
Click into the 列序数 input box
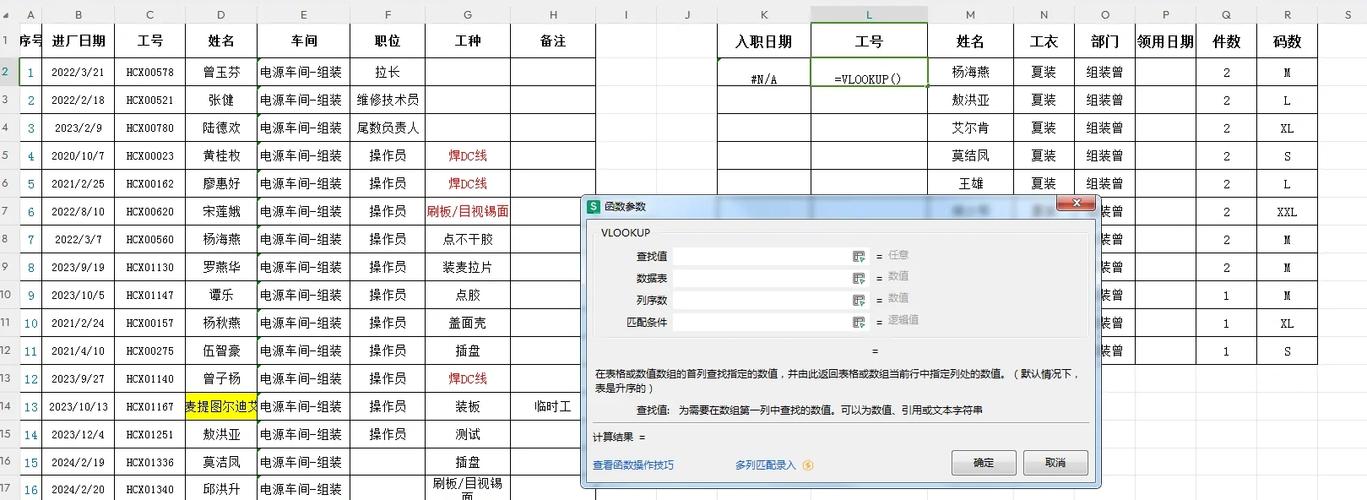point(760,299)
